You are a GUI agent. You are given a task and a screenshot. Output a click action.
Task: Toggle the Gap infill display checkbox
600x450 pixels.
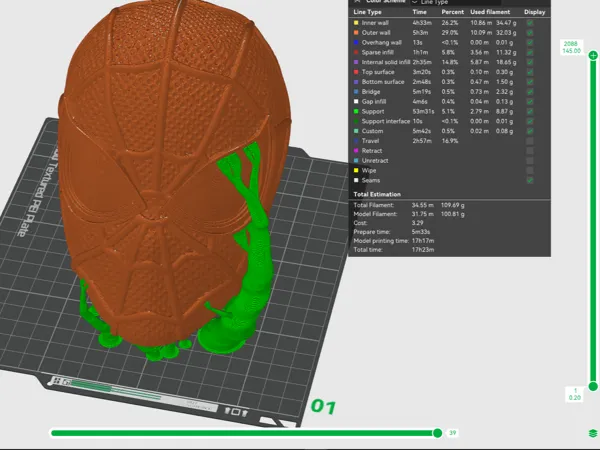click(530, 101)
